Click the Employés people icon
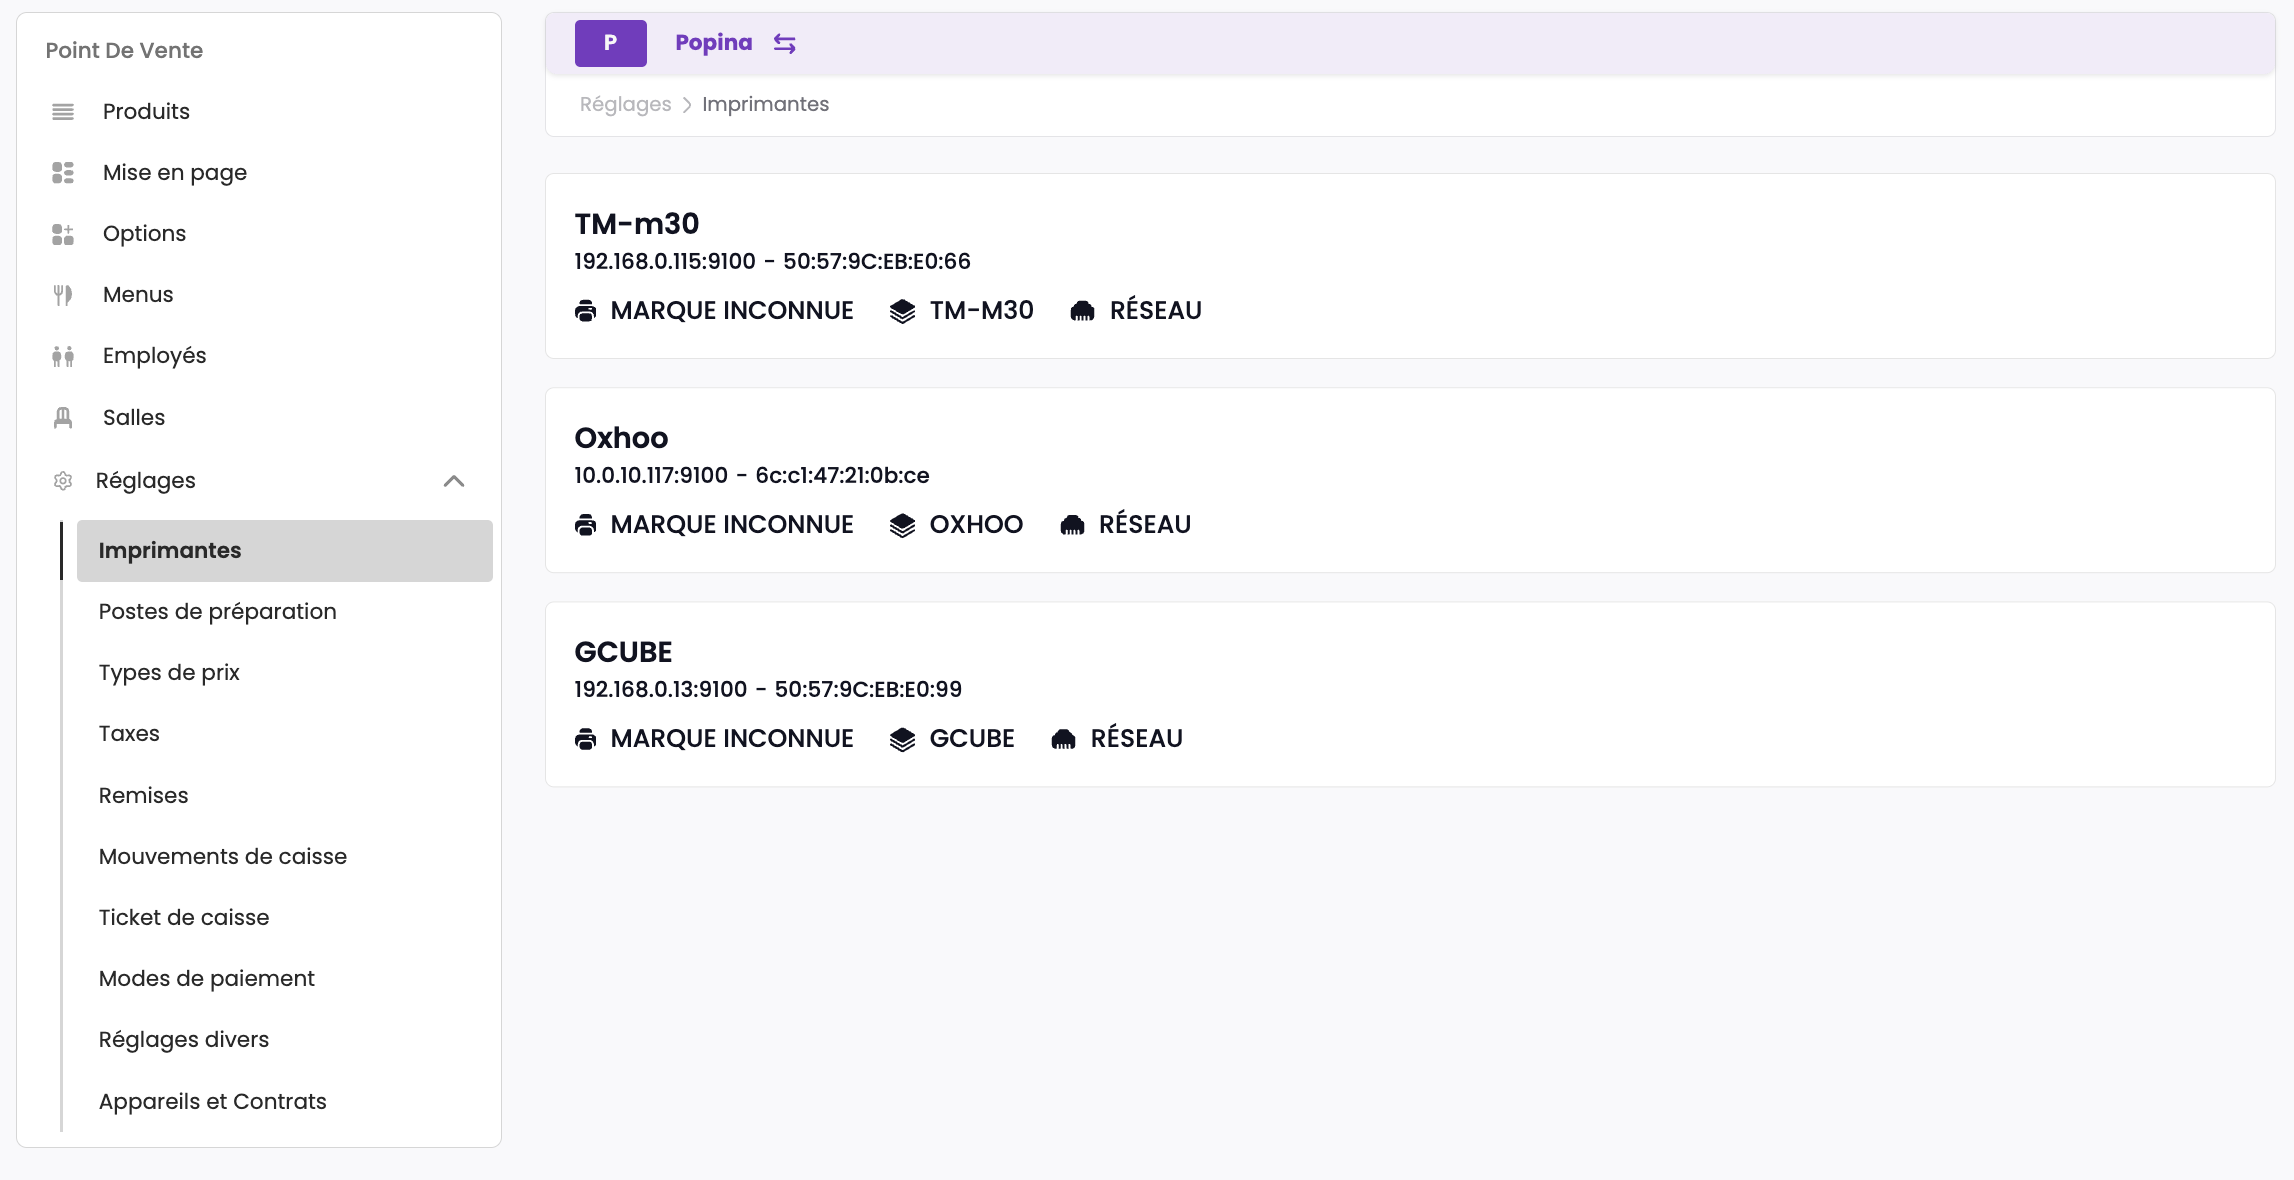Viewport: 2294px width, 1180px height. pos(63,356)
